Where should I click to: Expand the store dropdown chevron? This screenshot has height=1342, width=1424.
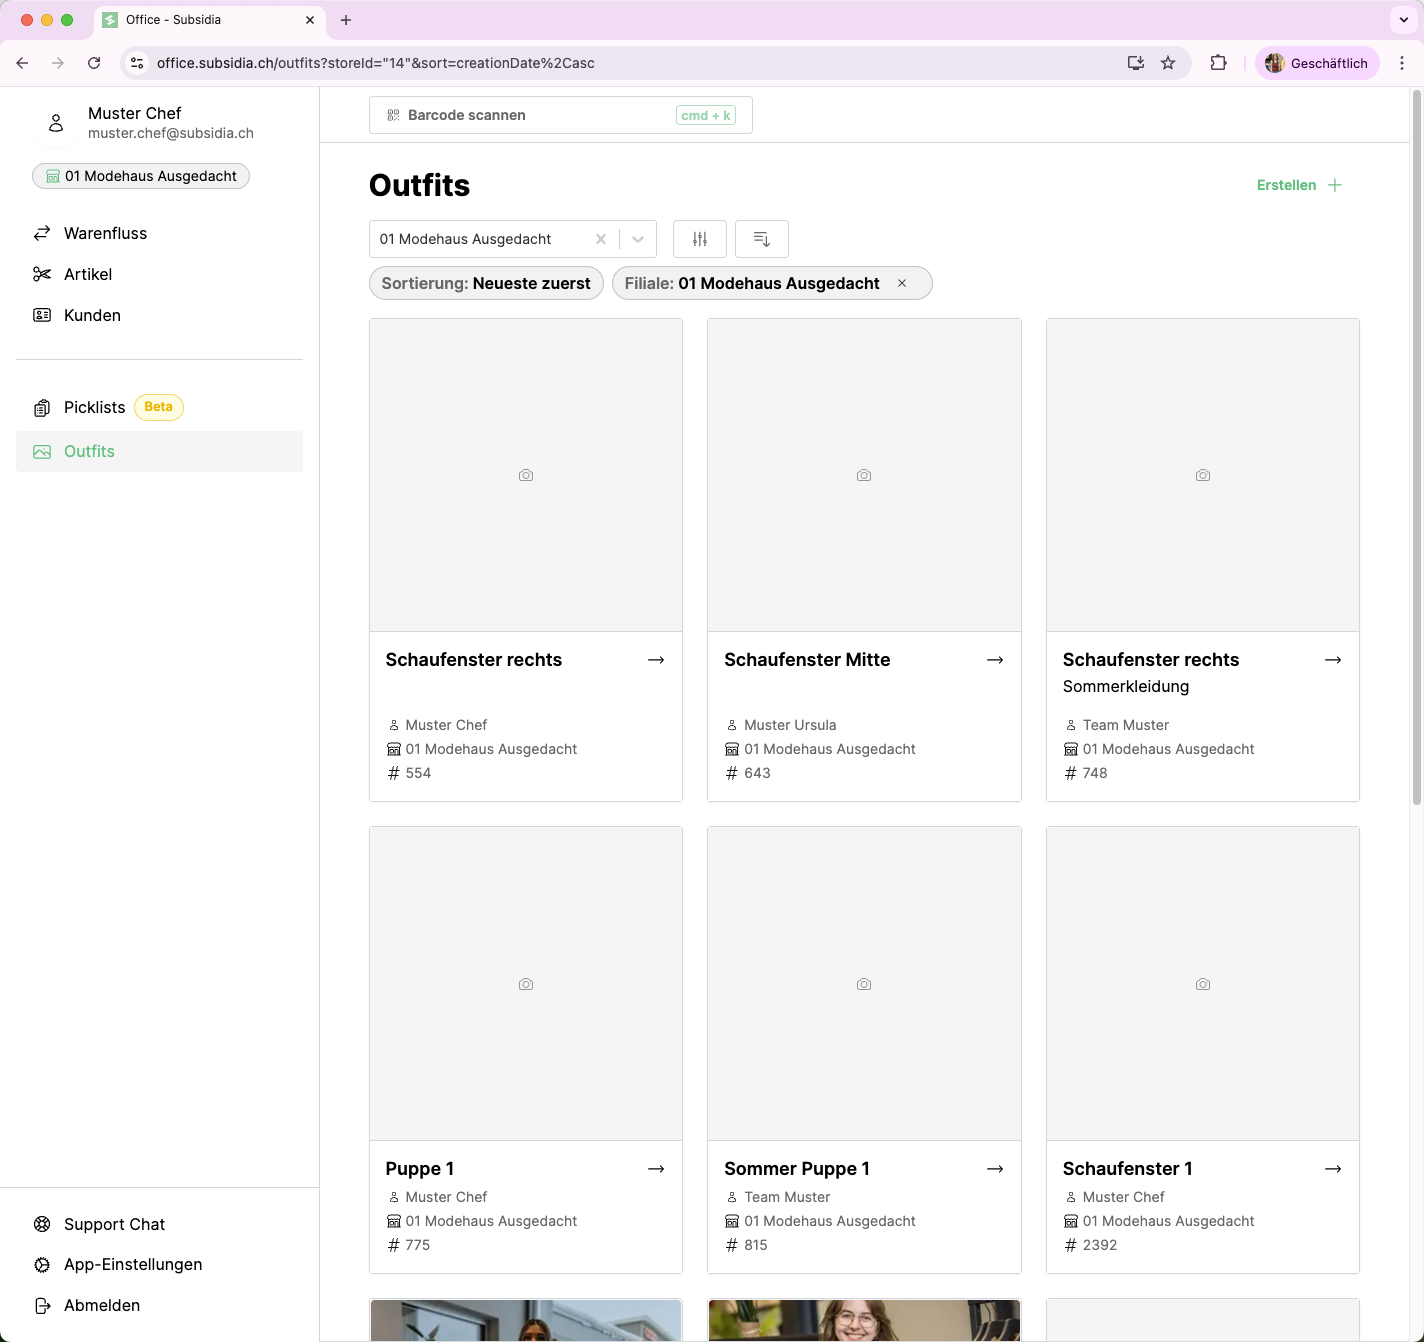tap(638, 239)
